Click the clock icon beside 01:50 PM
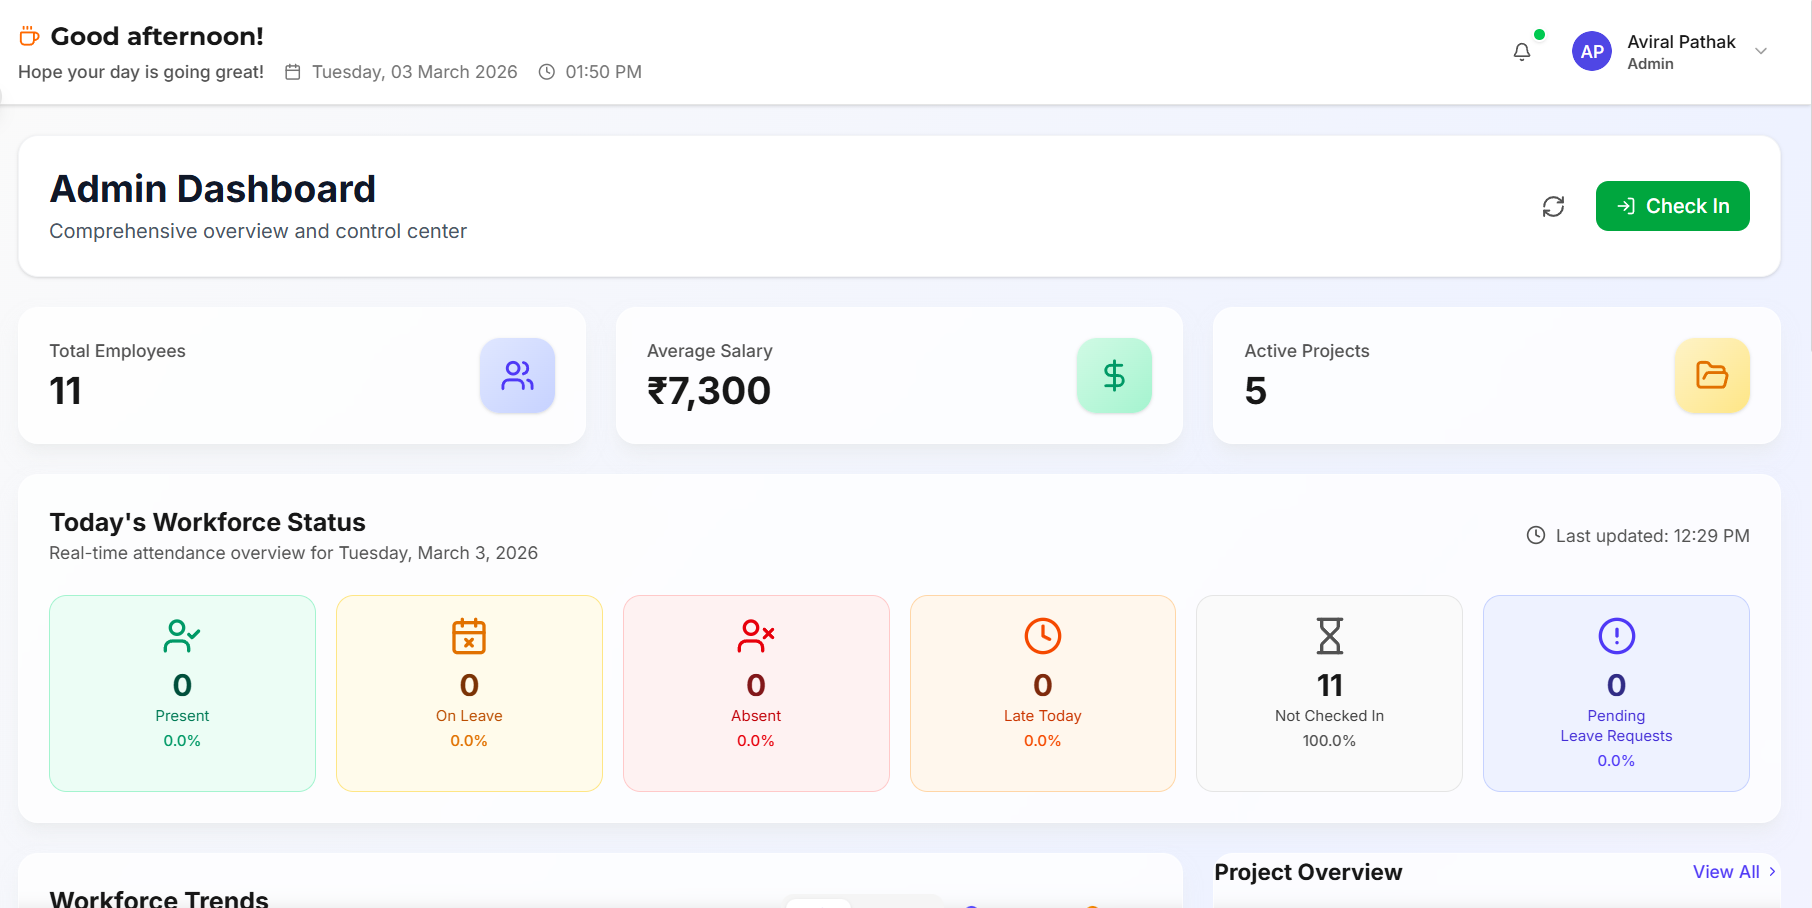Viewport: 1812px width, 908px height. coord(547,72)
